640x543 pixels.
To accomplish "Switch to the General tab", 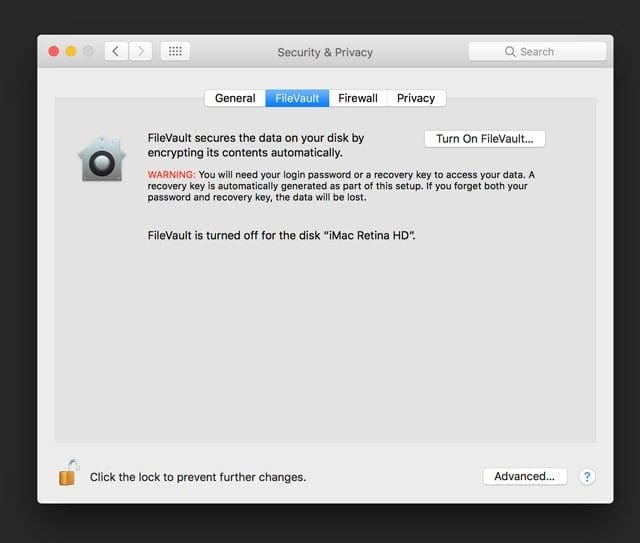I will (235, 98).
